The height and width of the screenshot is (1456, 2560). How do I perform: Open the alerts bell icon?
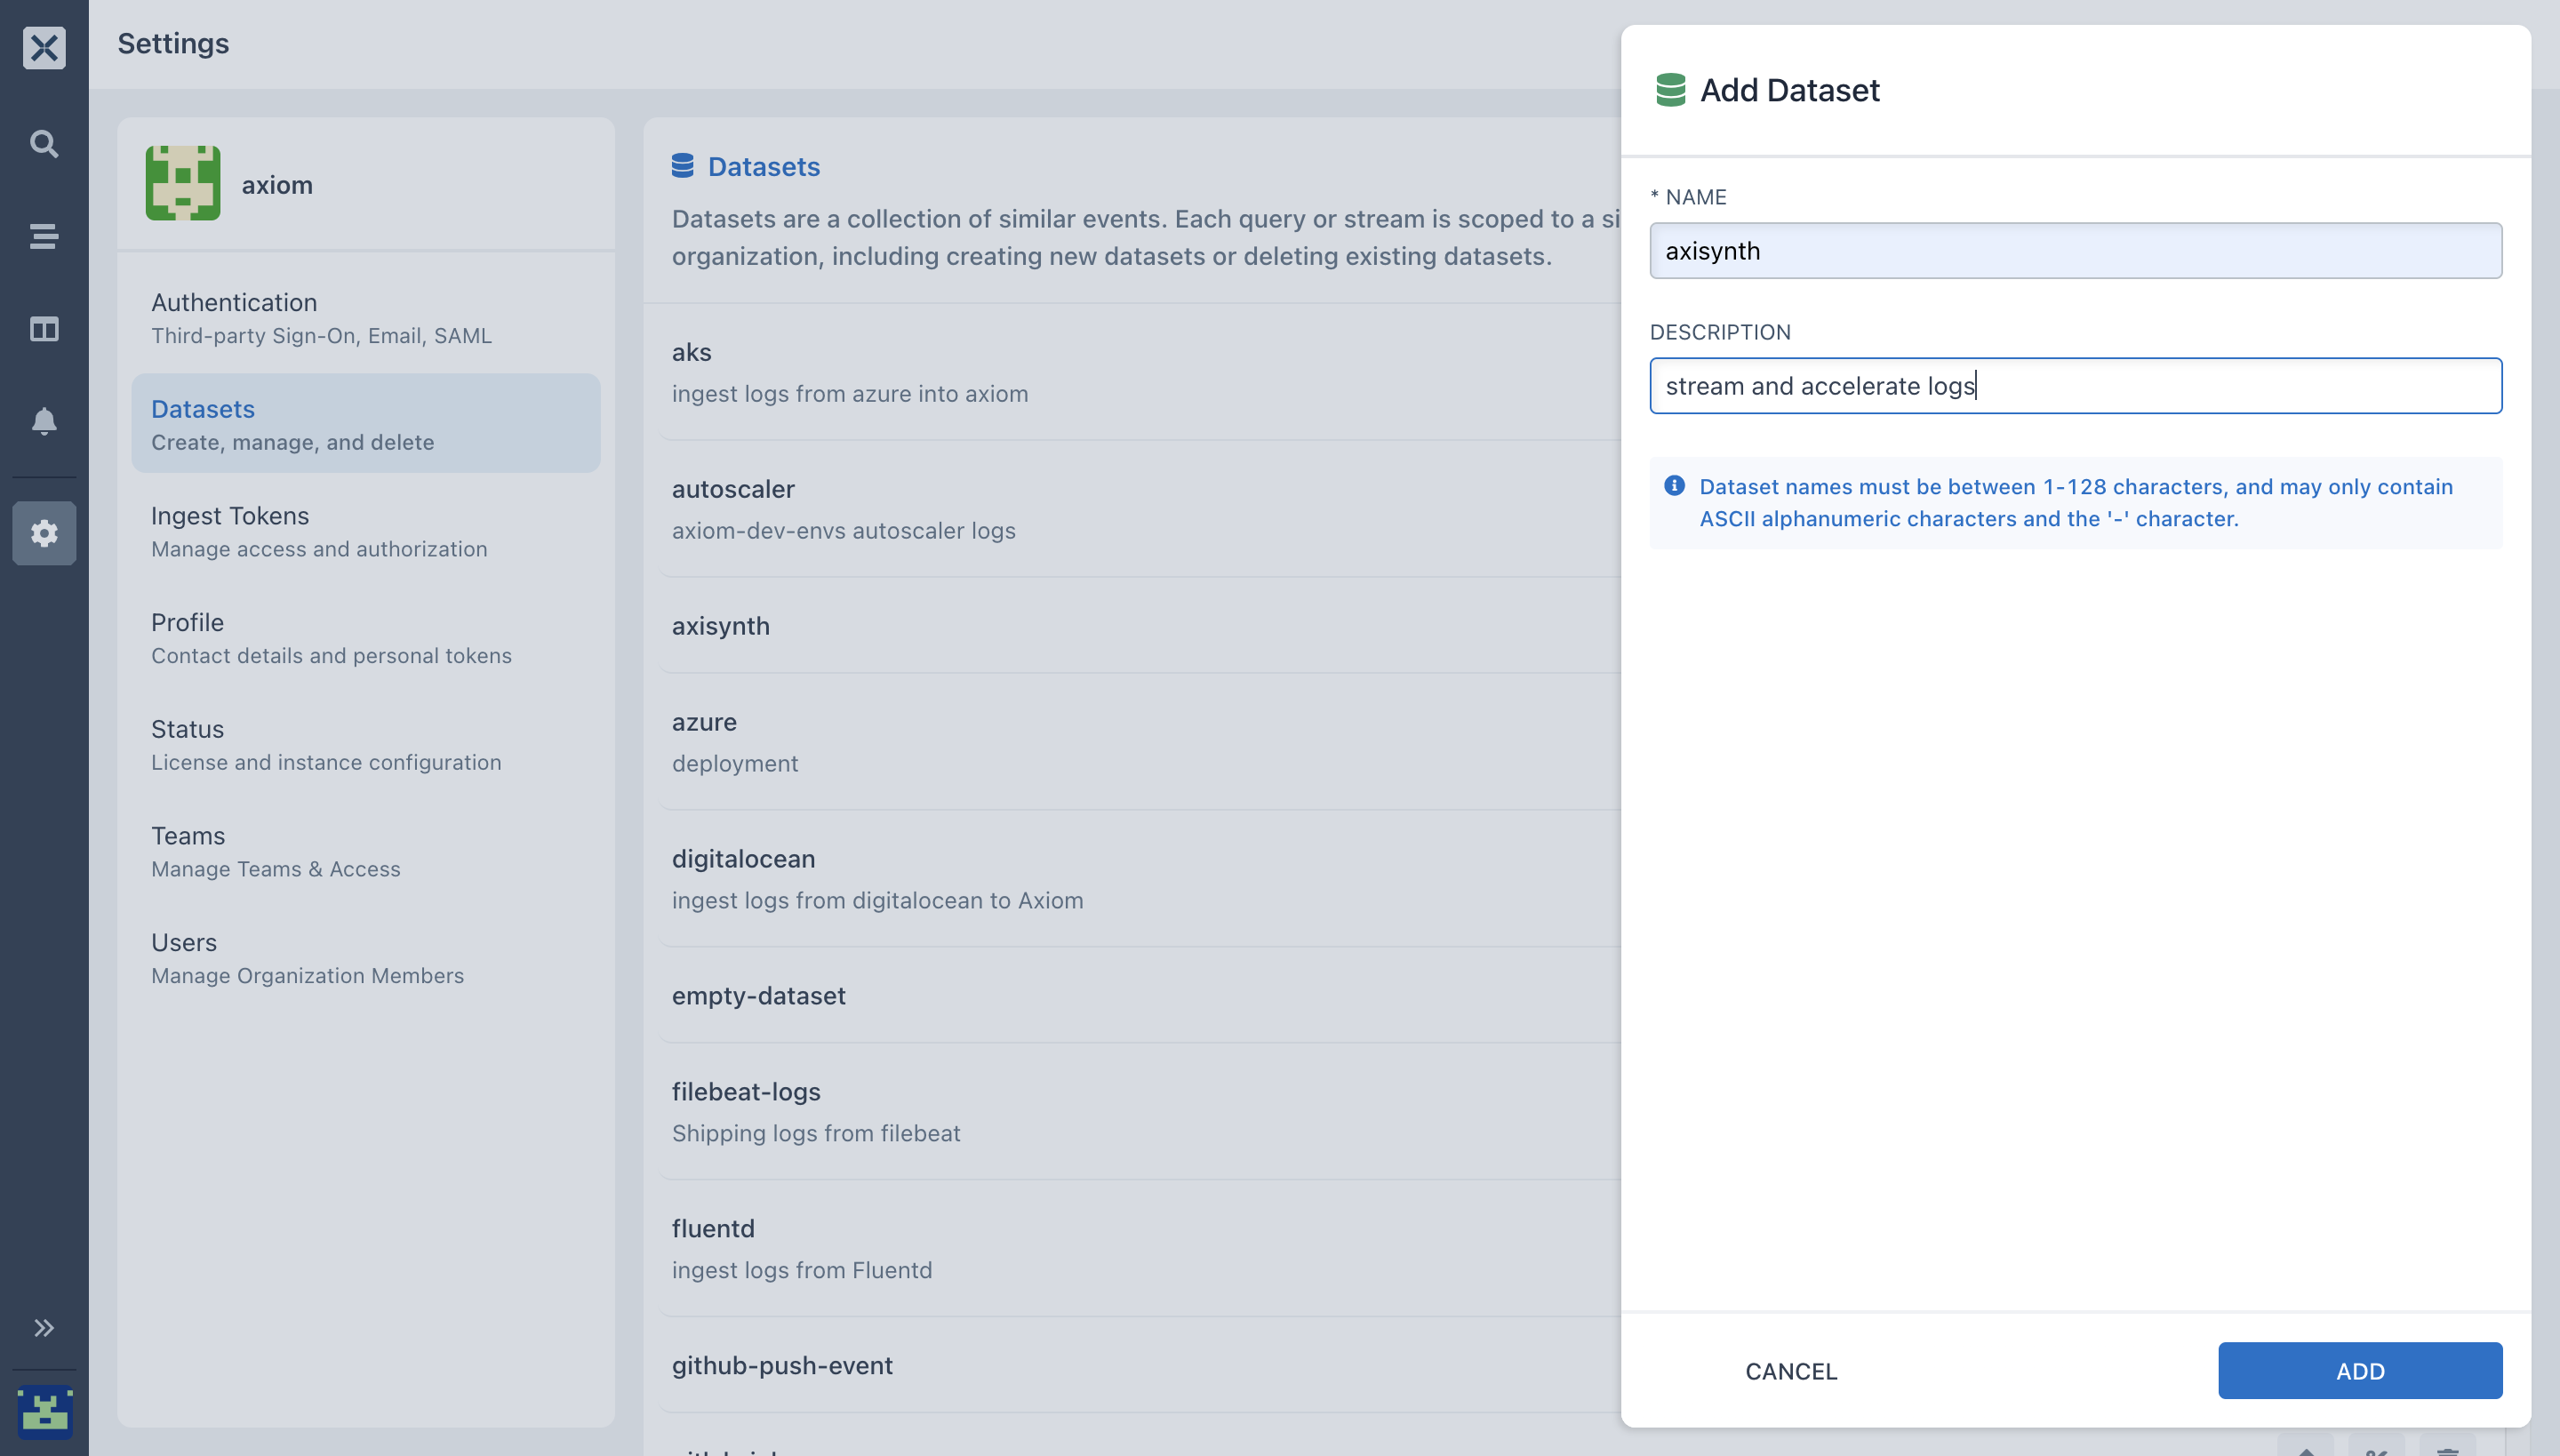coord(44,421)
